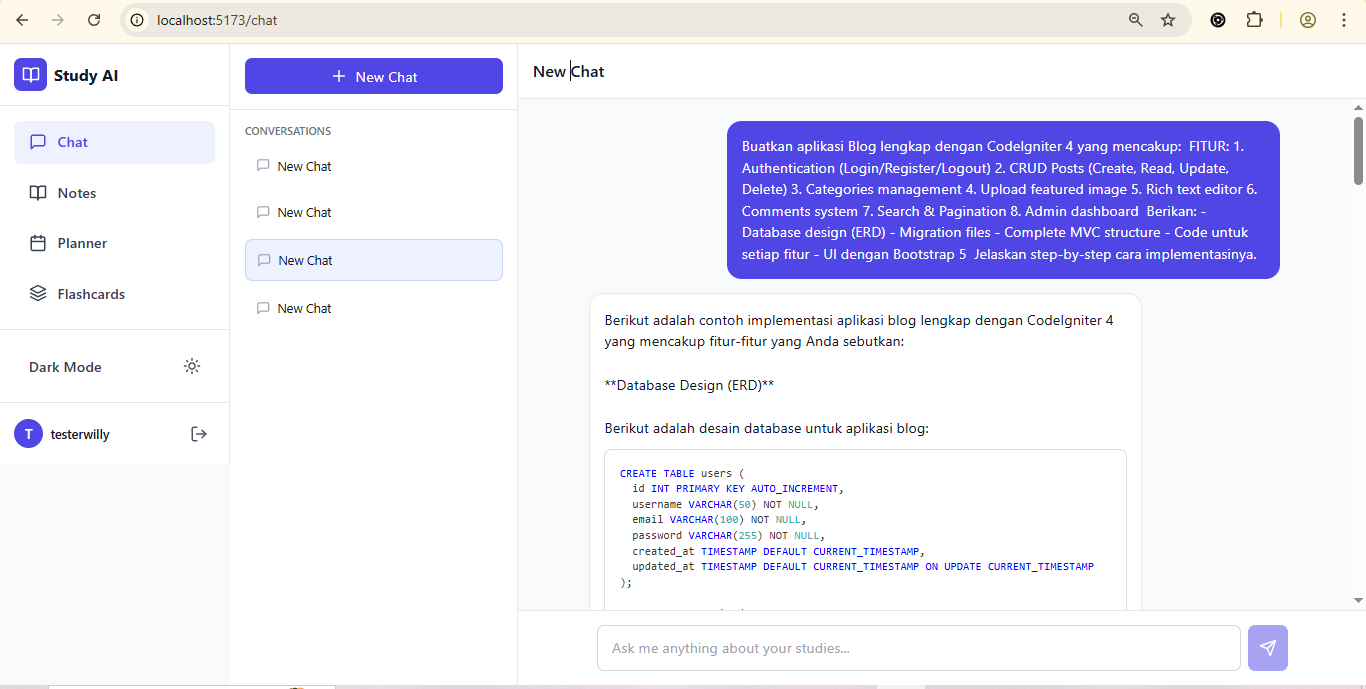
Task: Log out using the arrow-exit icon
Action: 199,433
